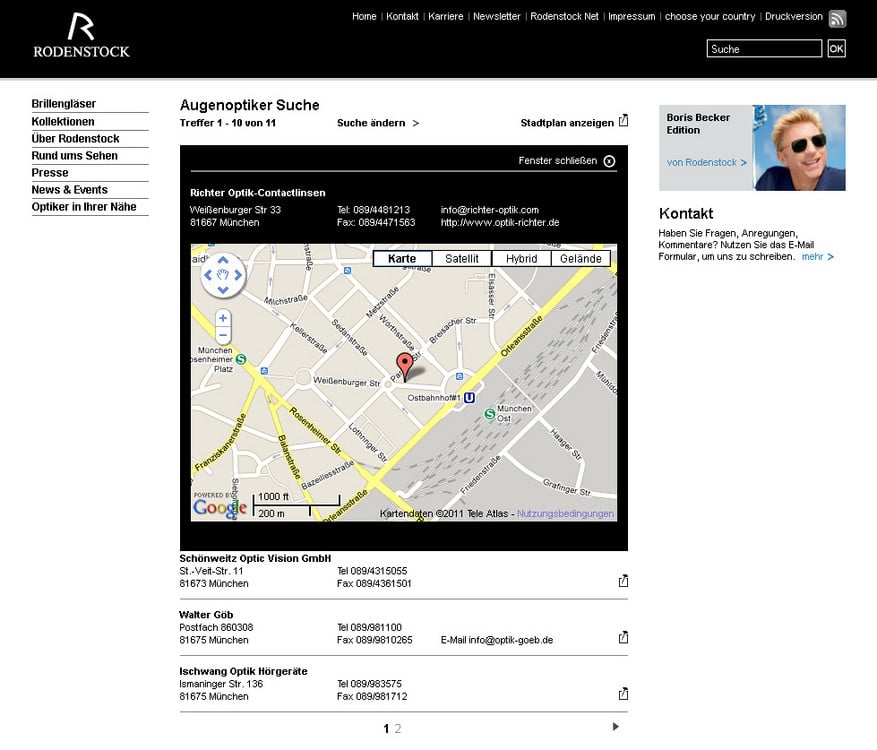Open map for Schönweitz Optic Vision
The image size is (877, 750).
coord(623,580)
